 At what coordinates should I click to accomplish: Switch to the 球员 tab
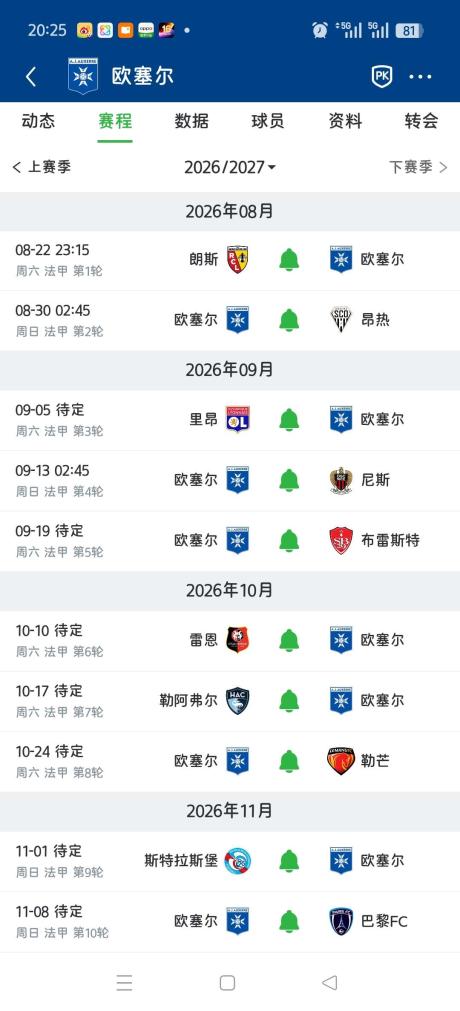268,121
